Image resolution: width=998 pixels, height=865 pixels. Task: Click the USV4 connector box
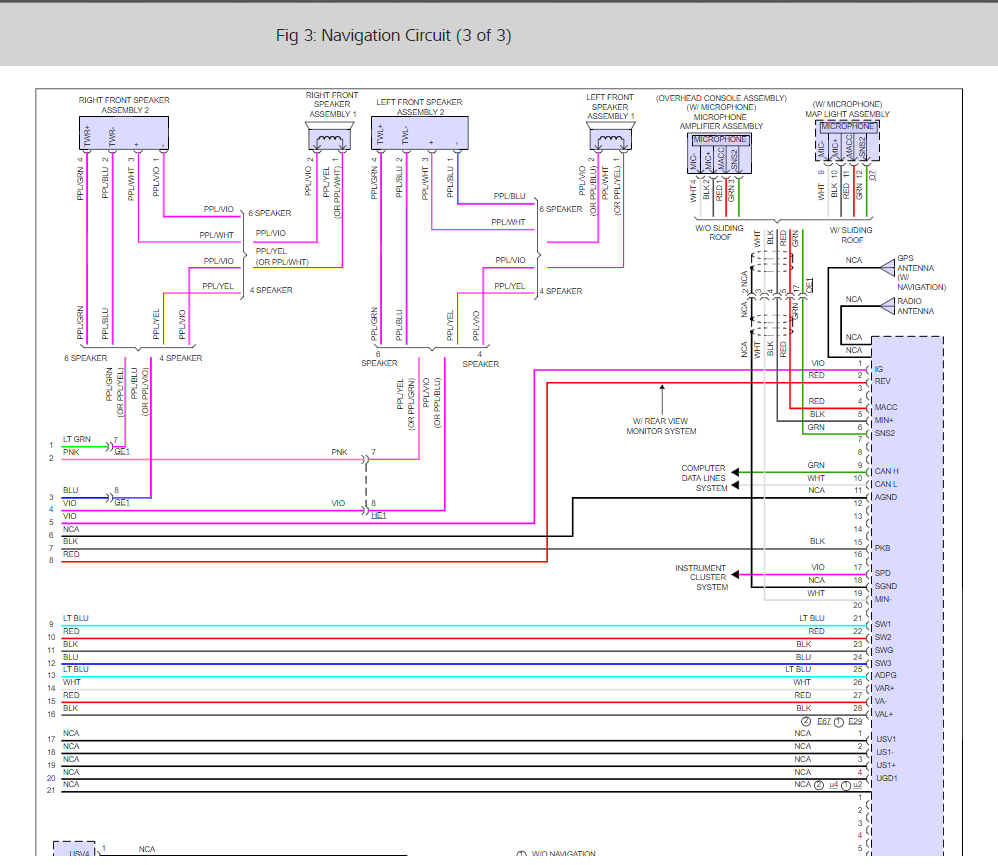tap(80, 853)
